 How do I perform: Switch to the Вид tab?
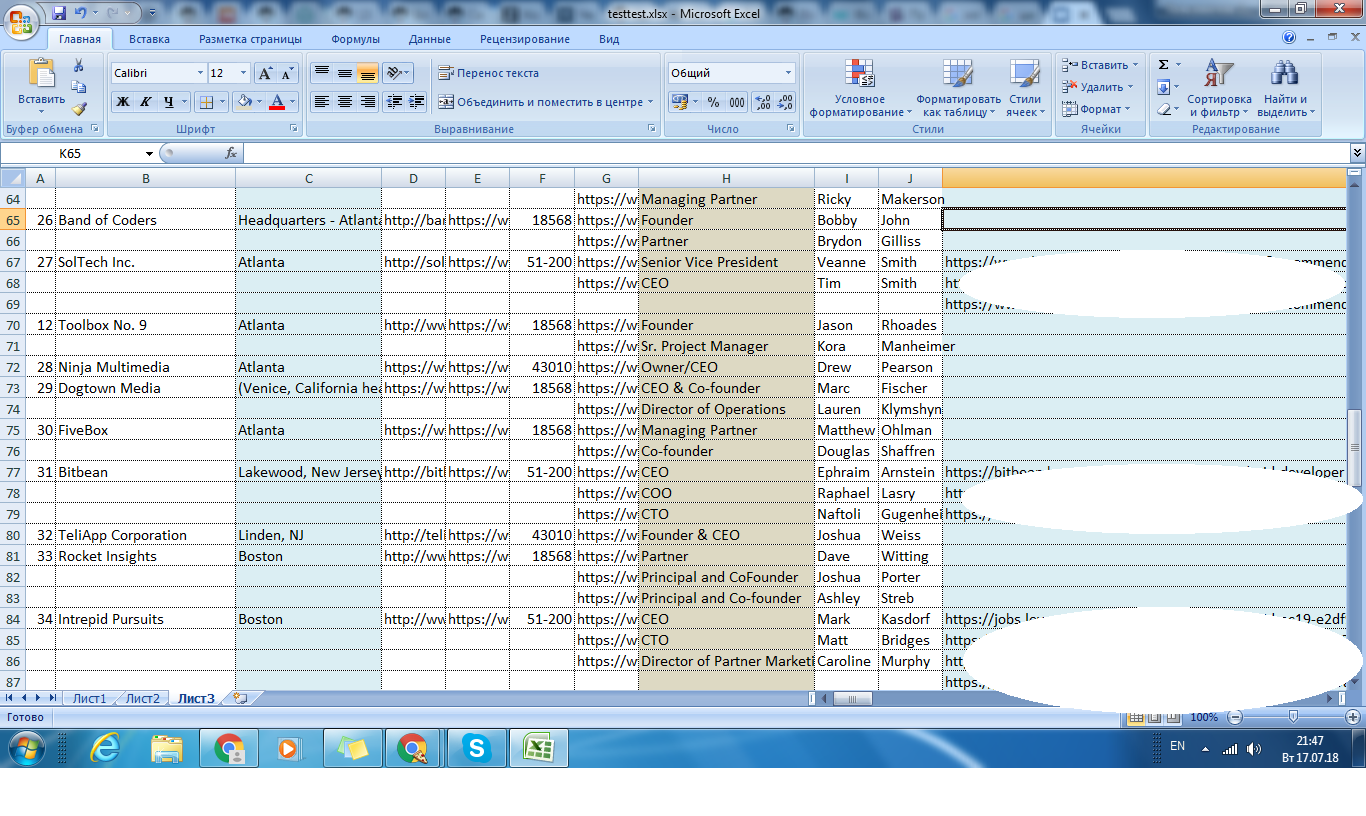(609, 39)
